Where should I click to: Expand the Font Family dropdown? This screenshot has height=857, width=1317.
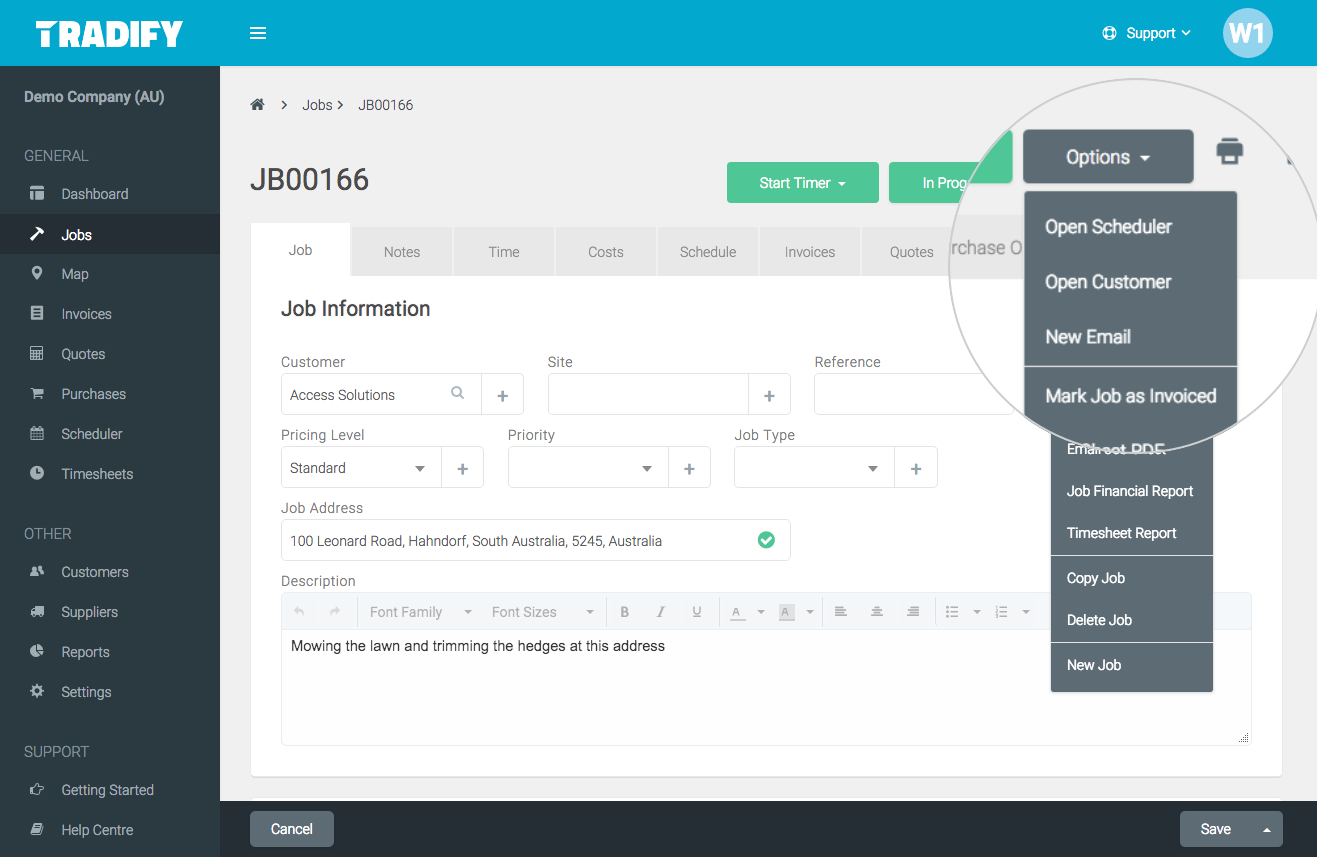click(x=420, y=612)
